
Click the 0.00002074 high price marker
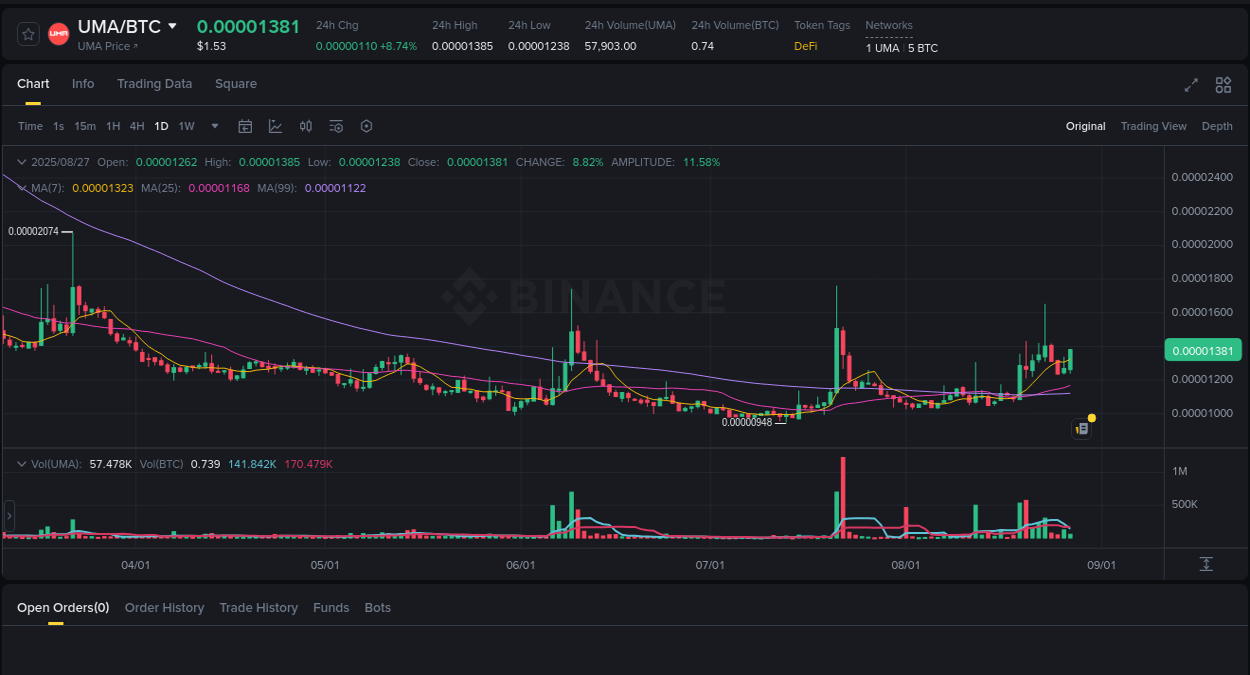(35, 231)
